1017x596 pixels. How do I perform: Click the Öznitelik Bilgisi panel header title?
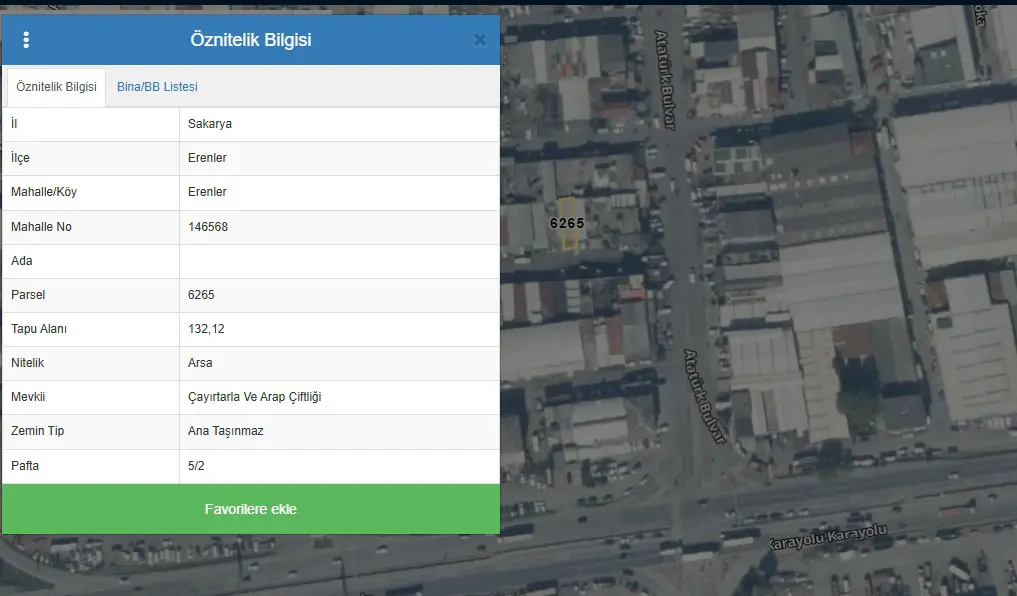(x=251, y=40)
